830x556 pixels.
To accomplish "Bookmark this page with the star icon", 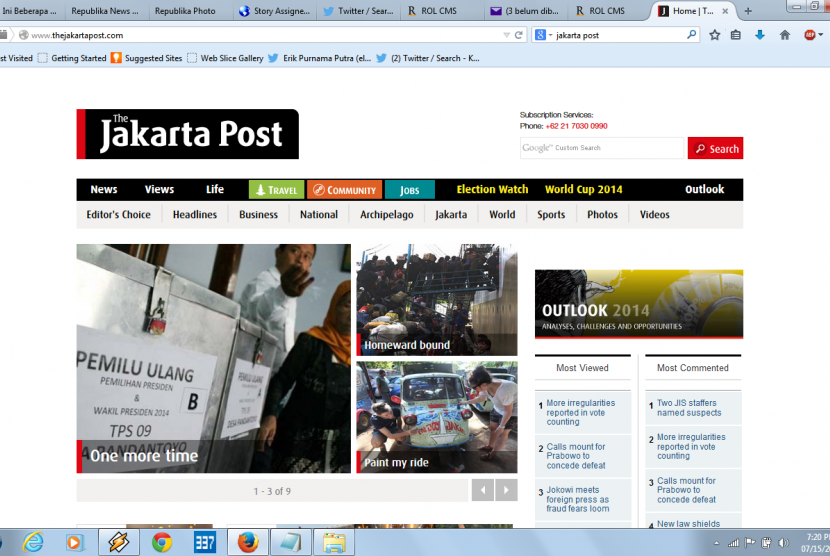I will [715, 35].
